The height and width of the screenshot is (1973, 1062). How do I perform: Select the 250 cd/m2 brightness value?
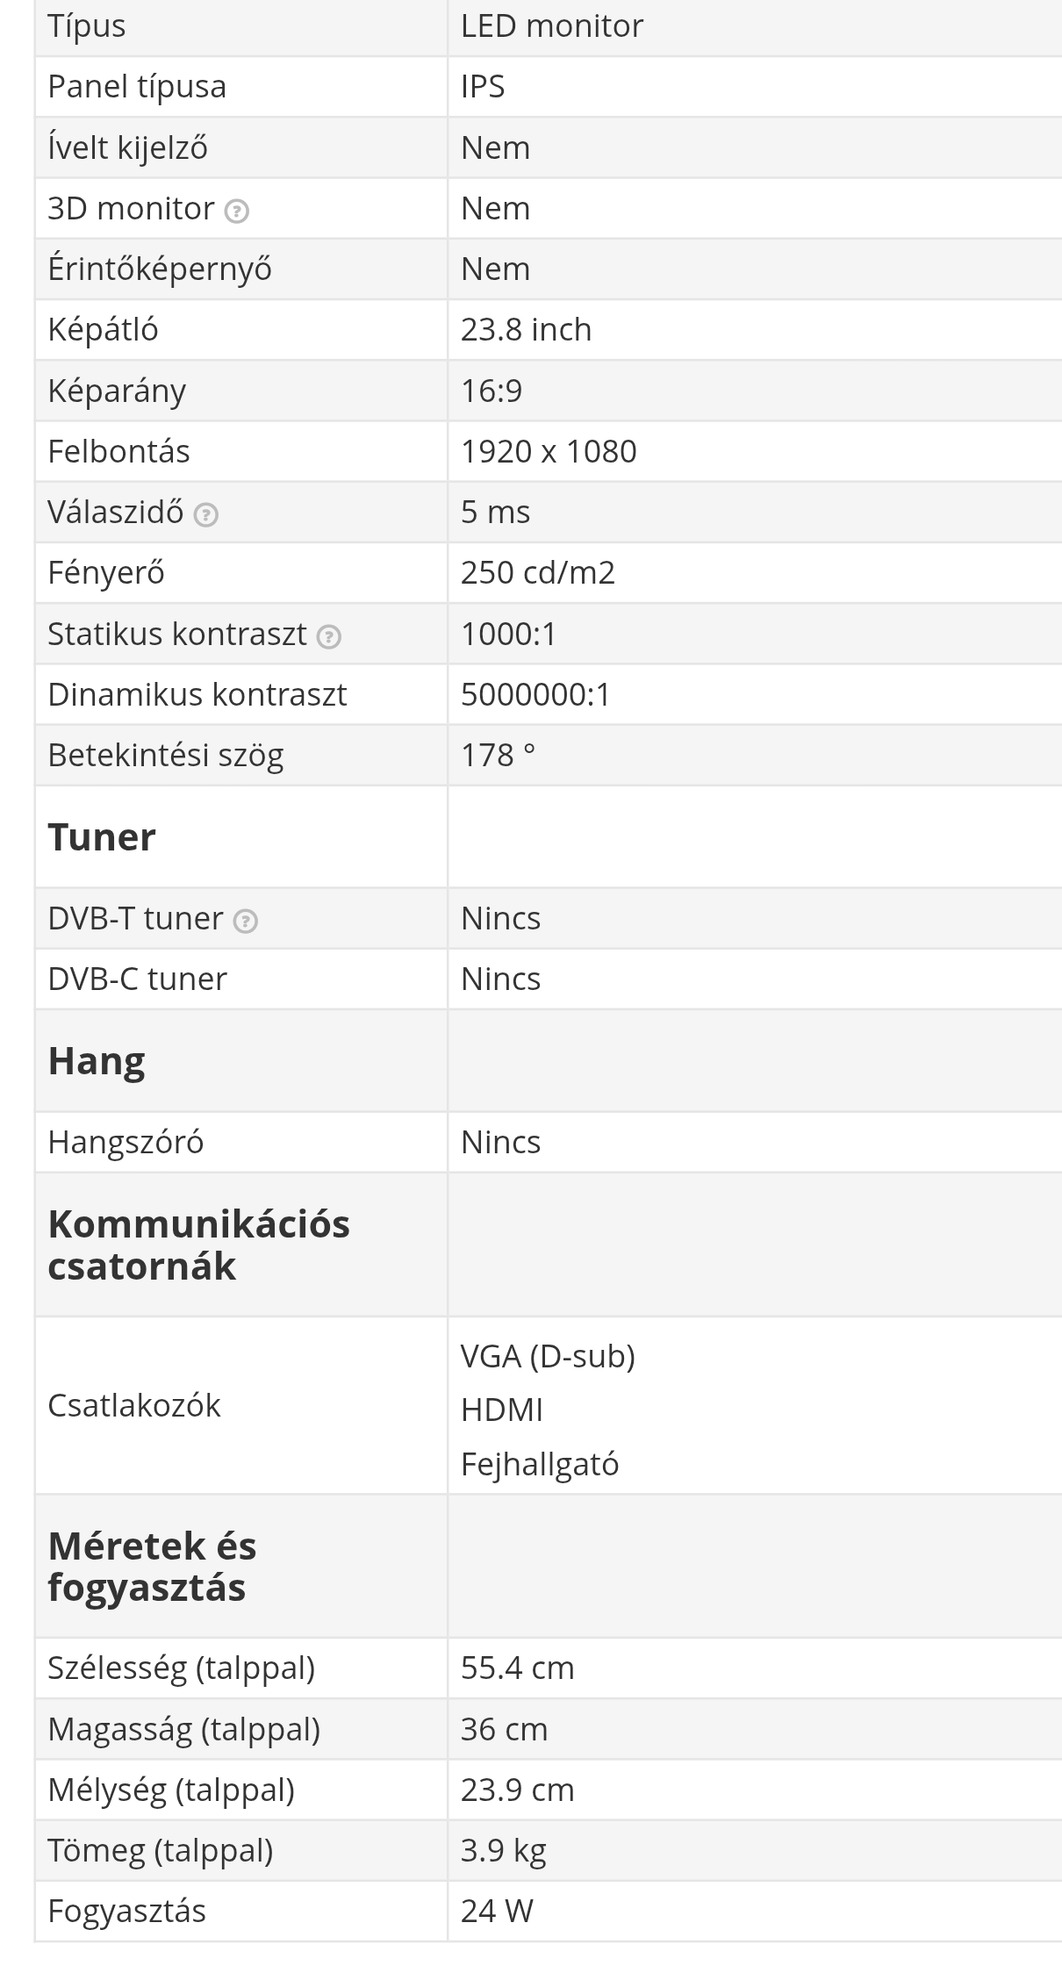pos(538,573)
